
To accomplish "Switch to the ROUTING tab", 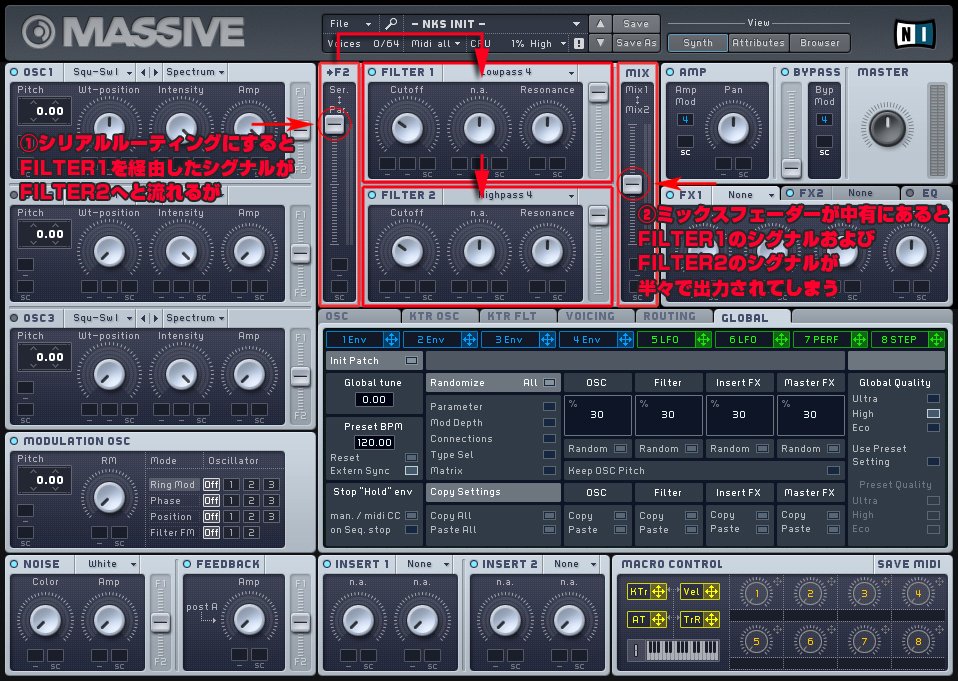I will coord(670,316).
